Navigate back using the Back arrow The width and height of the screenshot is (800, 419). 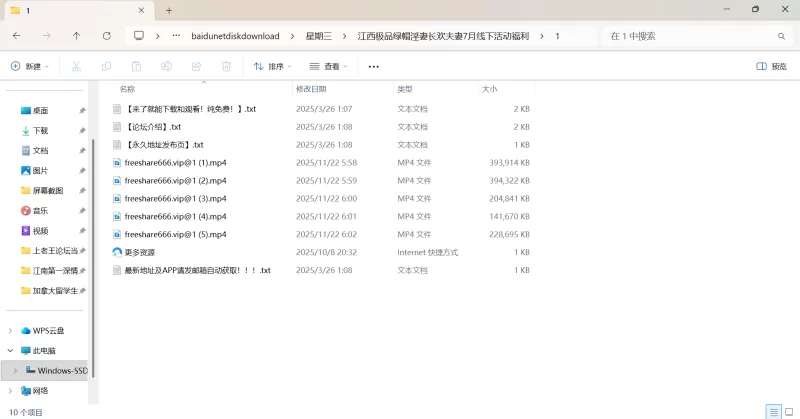[x=17, y=36]
